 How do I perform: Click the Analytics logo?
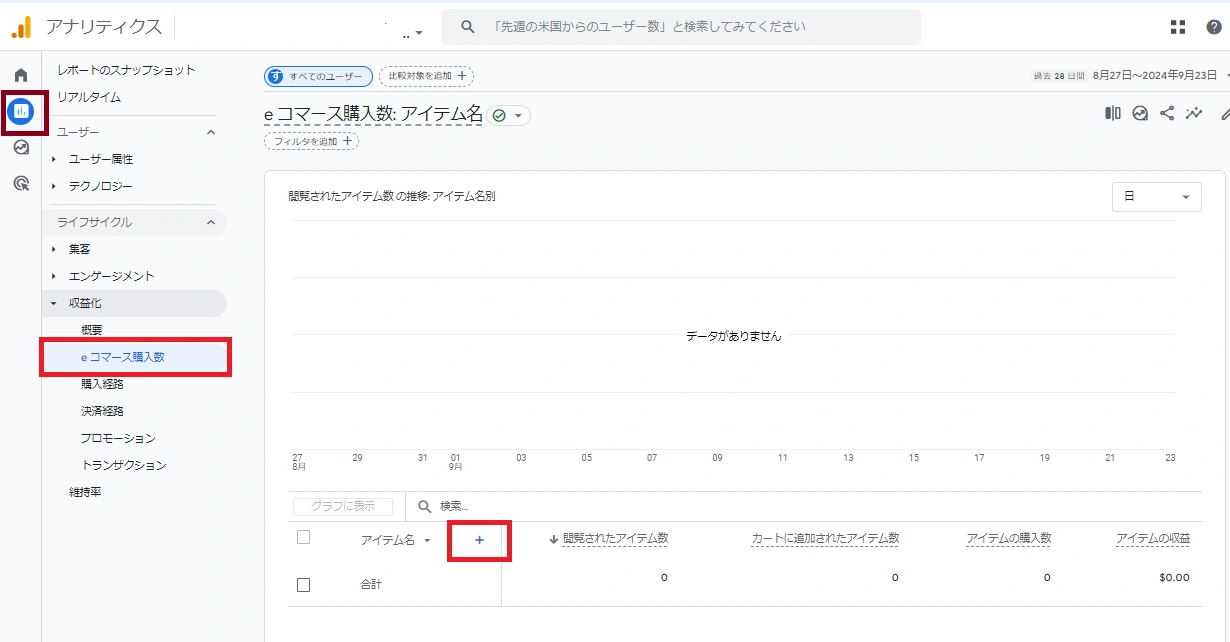[x=21, y=27]
